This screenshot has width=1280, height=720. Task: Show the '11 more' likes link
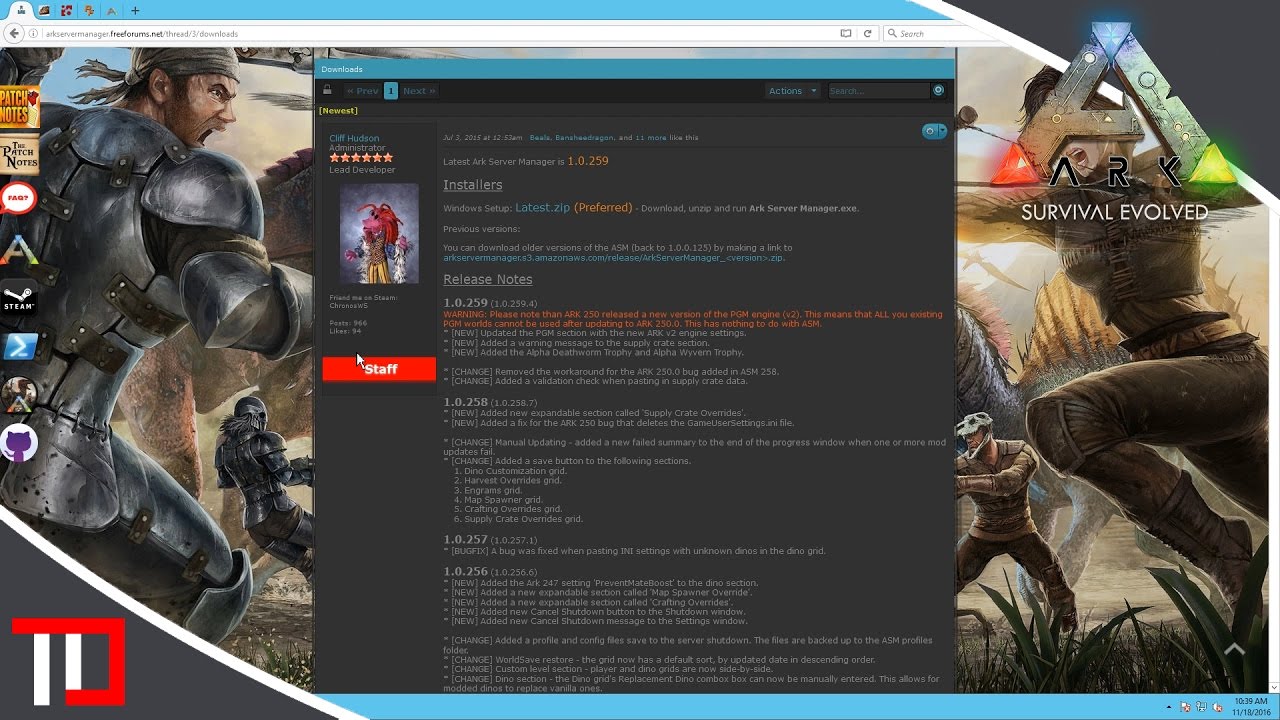coord(651,138)
